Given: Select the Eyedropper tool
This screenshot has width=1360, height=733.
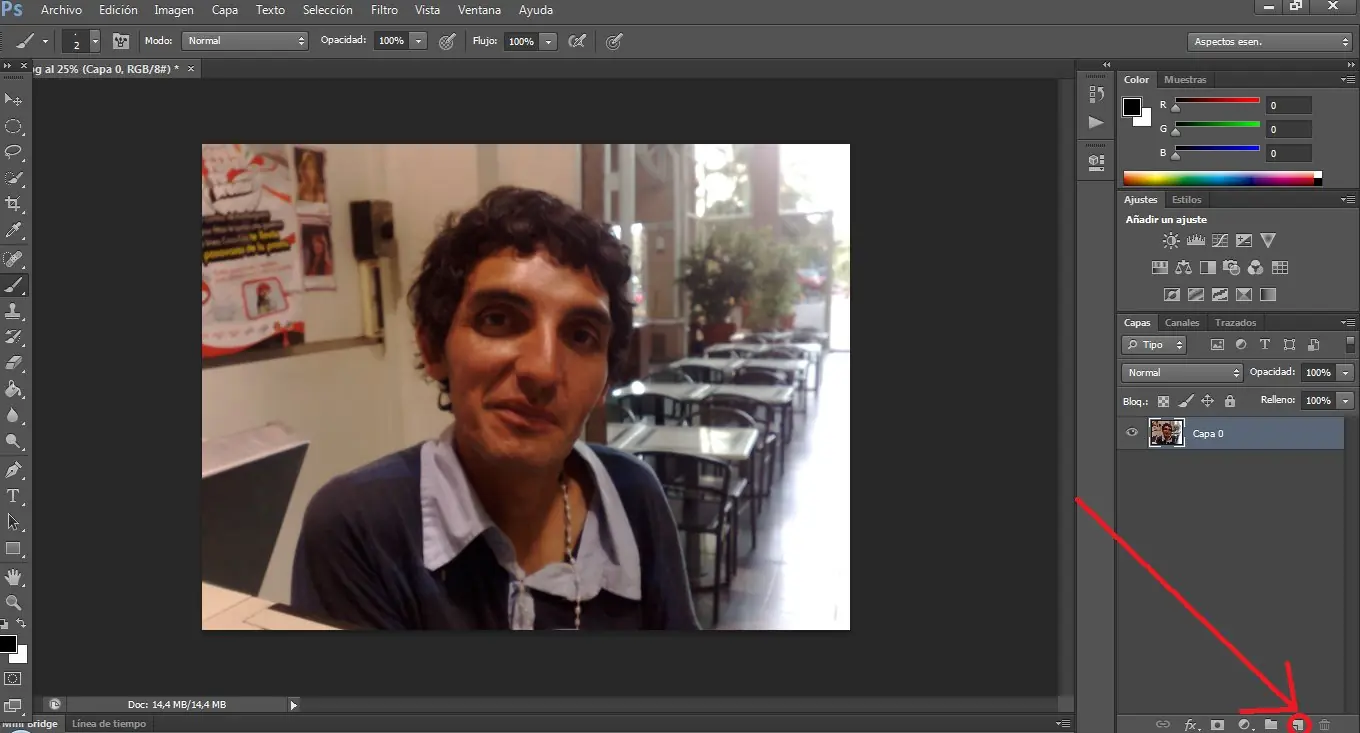Looking at the screenshot, I should coord(14,231).
